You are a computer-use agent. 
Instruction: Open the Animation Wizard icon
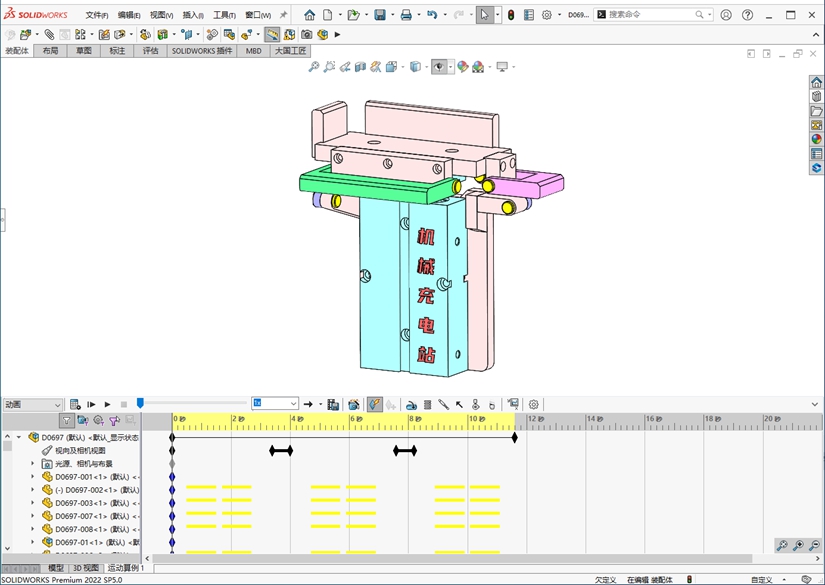point(354,404)
